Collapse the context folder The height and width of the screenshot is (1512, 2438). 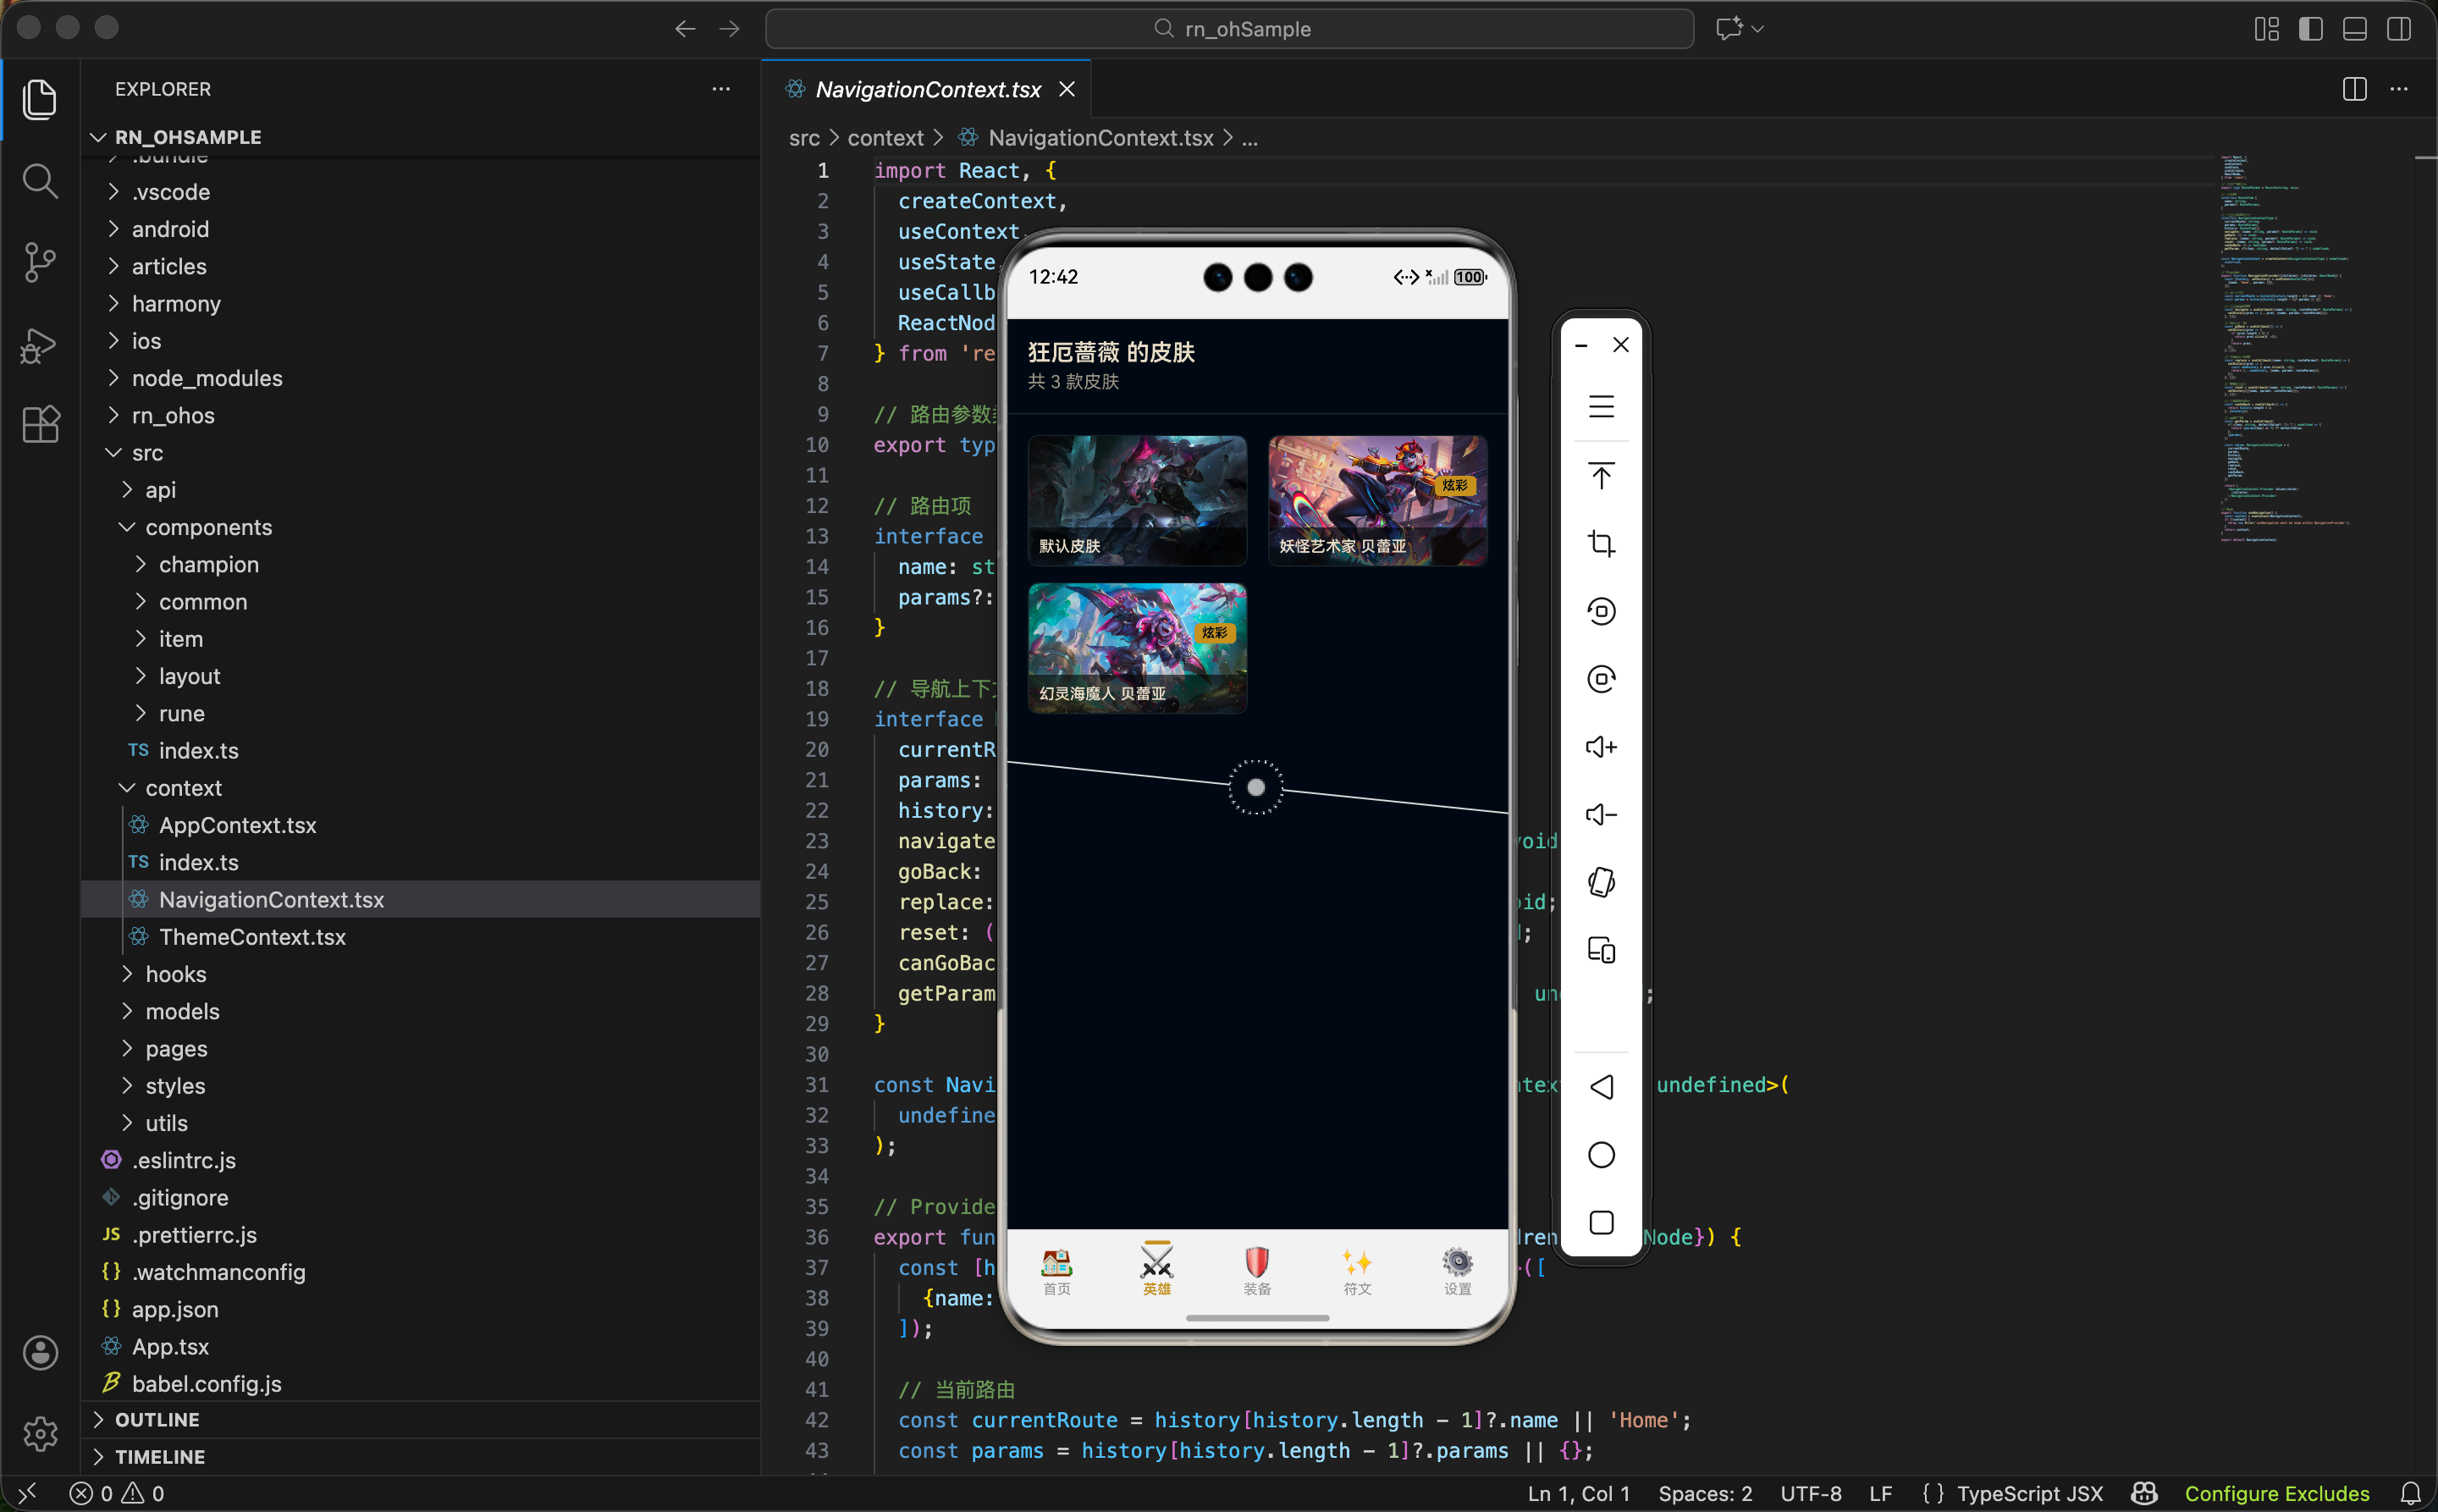coord(183,788)
